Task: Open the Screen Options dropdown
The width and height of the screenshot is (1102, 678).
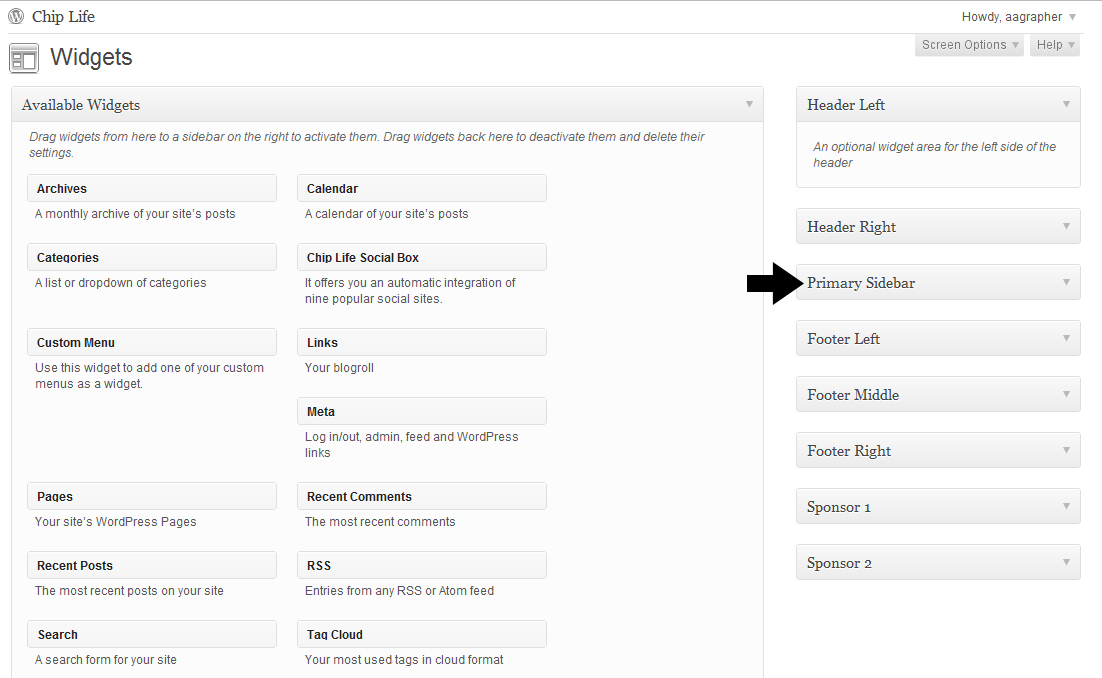Action: (x=967, y=44)
